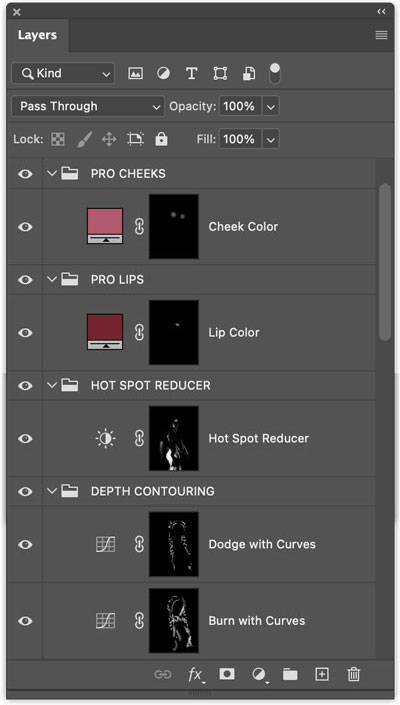Select the Hot Spot Reducer layer mask thumbnail
This screenshot has height=705, width=400.
coord(174,438)
